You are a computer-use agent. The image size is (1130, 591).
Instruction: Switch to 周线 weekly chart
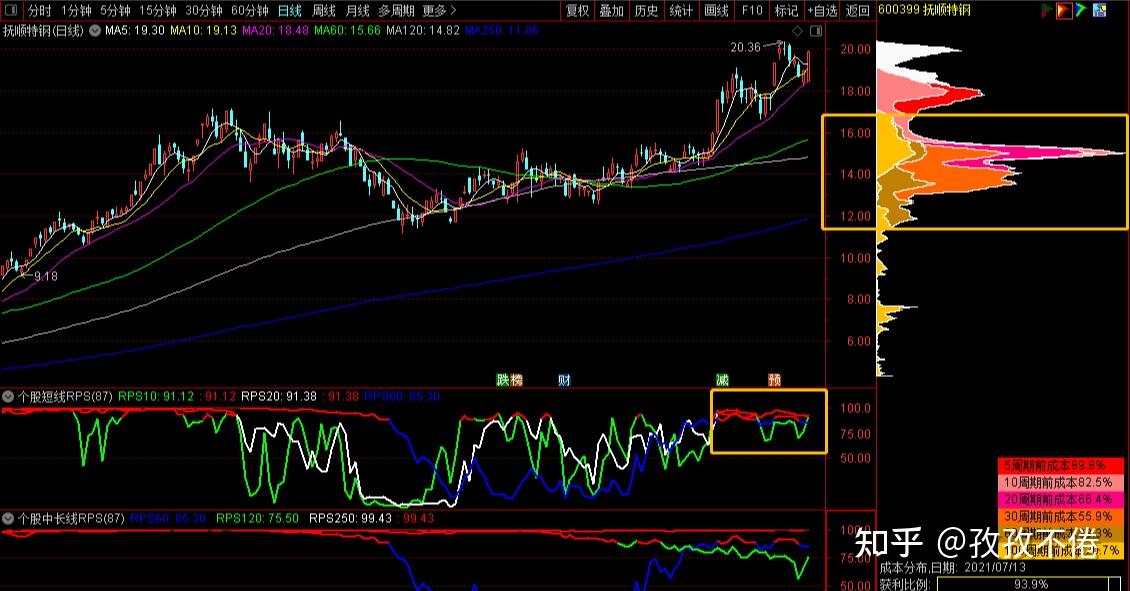324,11
